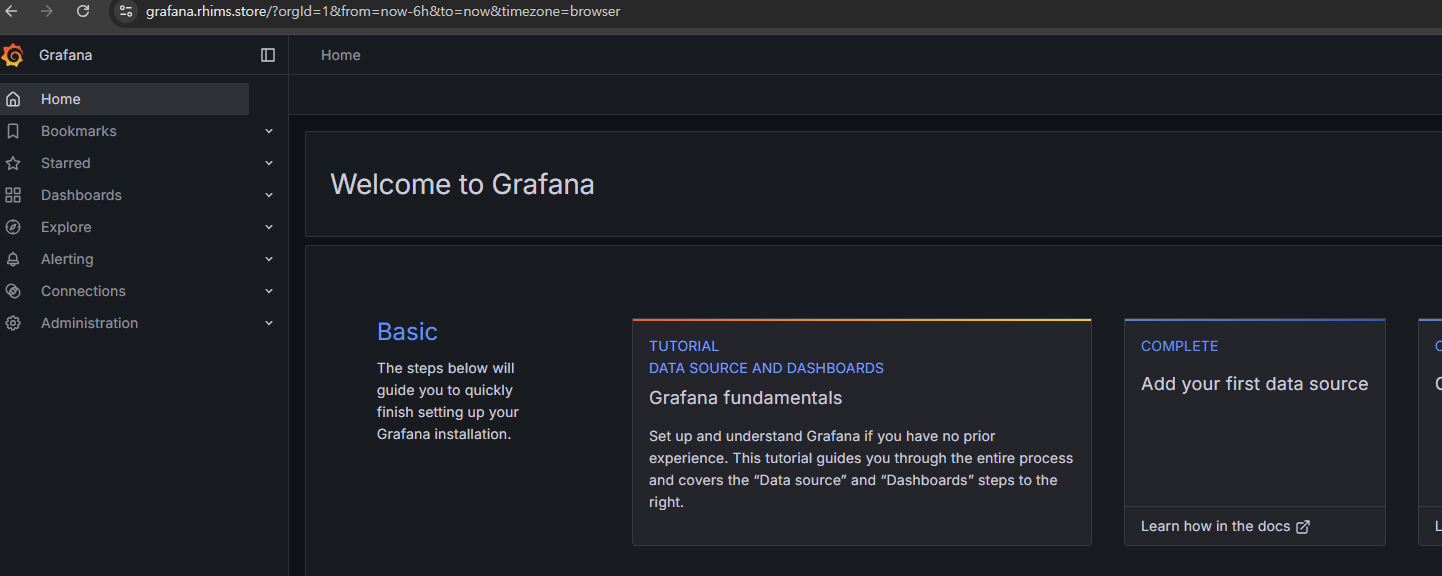
Task: Open Starred in the sidebar menu
Action: coord(65,163)
